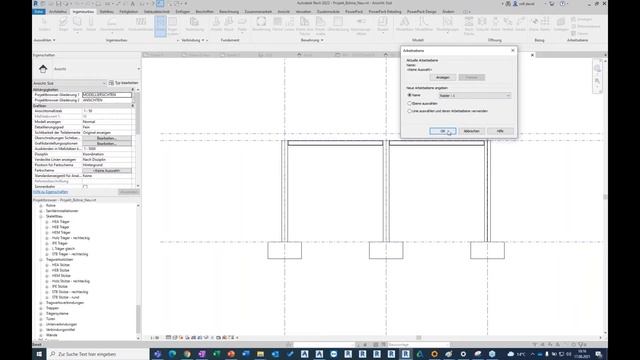
Task: Click the Modelltext tool in ribbon
Action: click(404, 24)
